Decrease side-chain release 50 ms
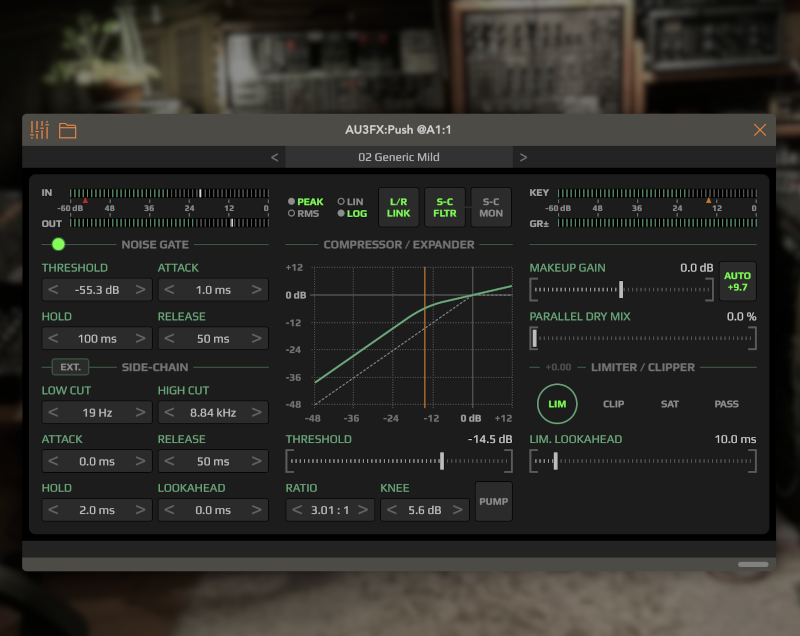The width and height of the screenshot is (800, 636). (169, 461)
